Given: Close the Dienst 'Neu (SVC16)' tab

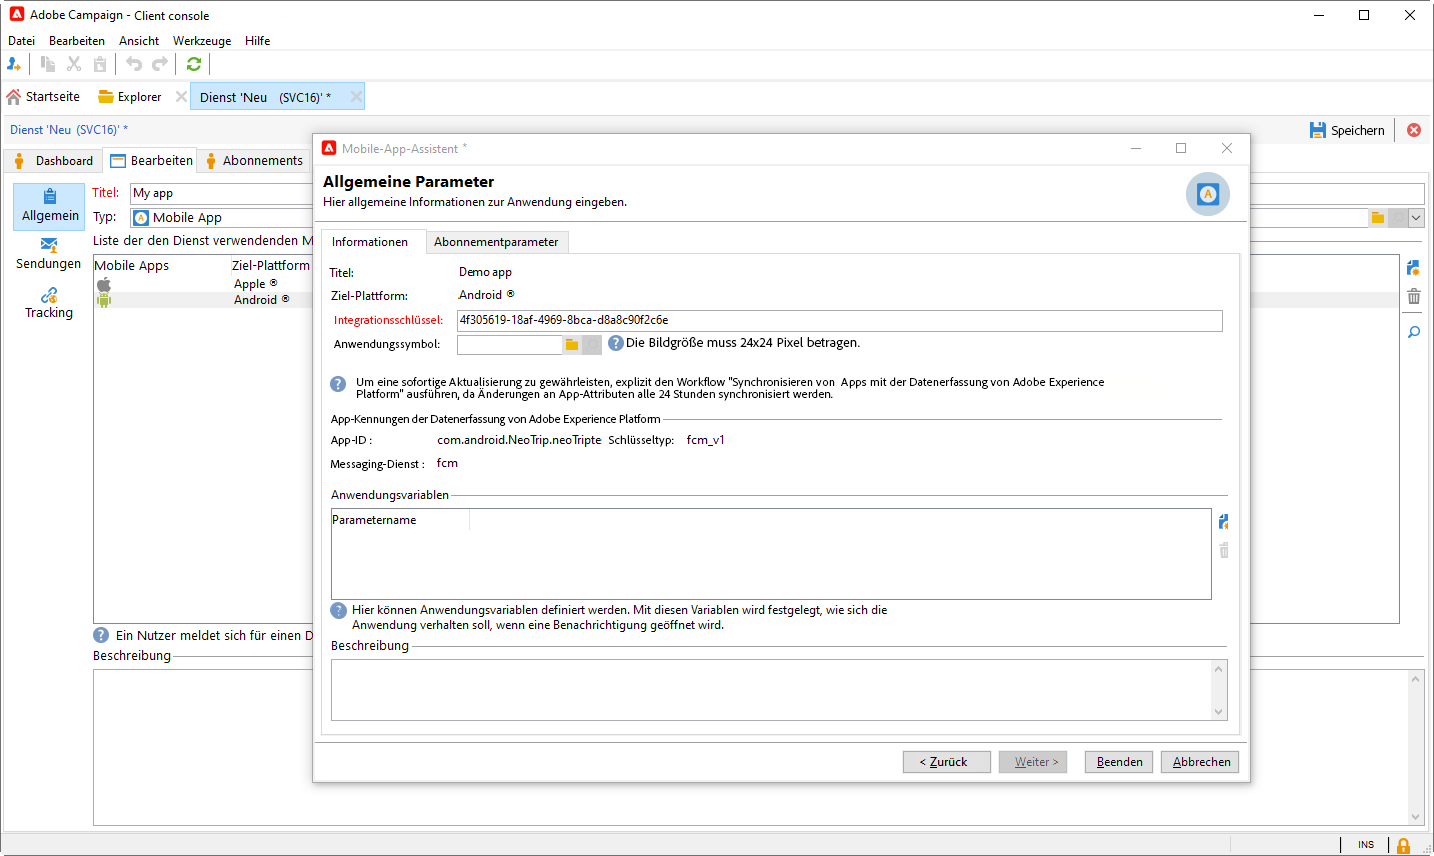Looking at the screenshot, I should point(356,97).
